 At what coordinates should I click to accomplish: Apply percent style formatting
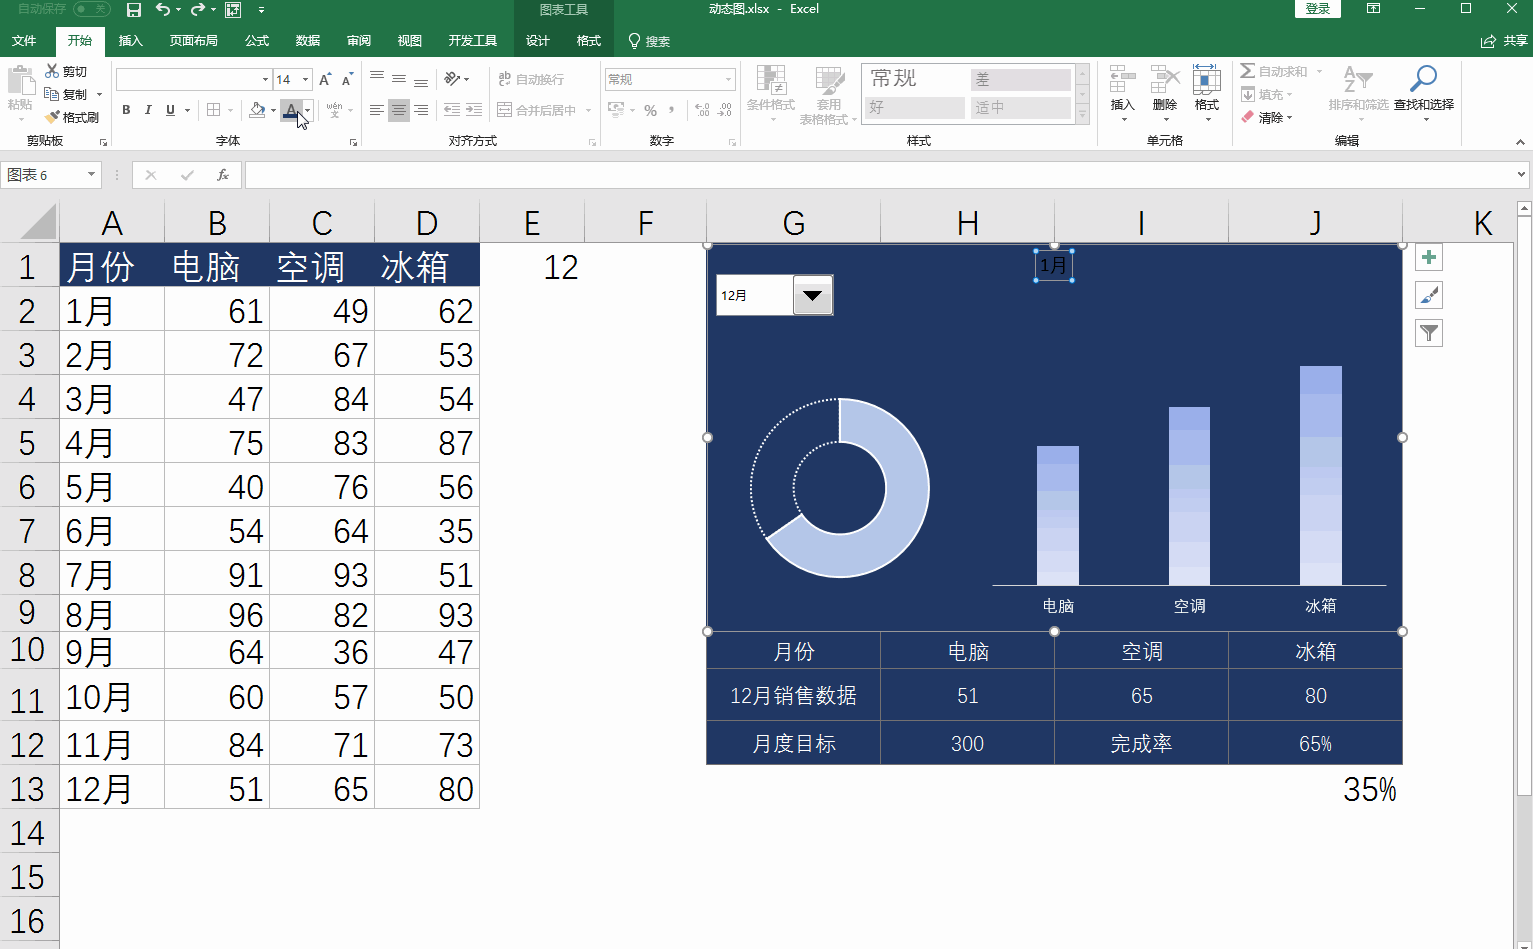[651, 110]
